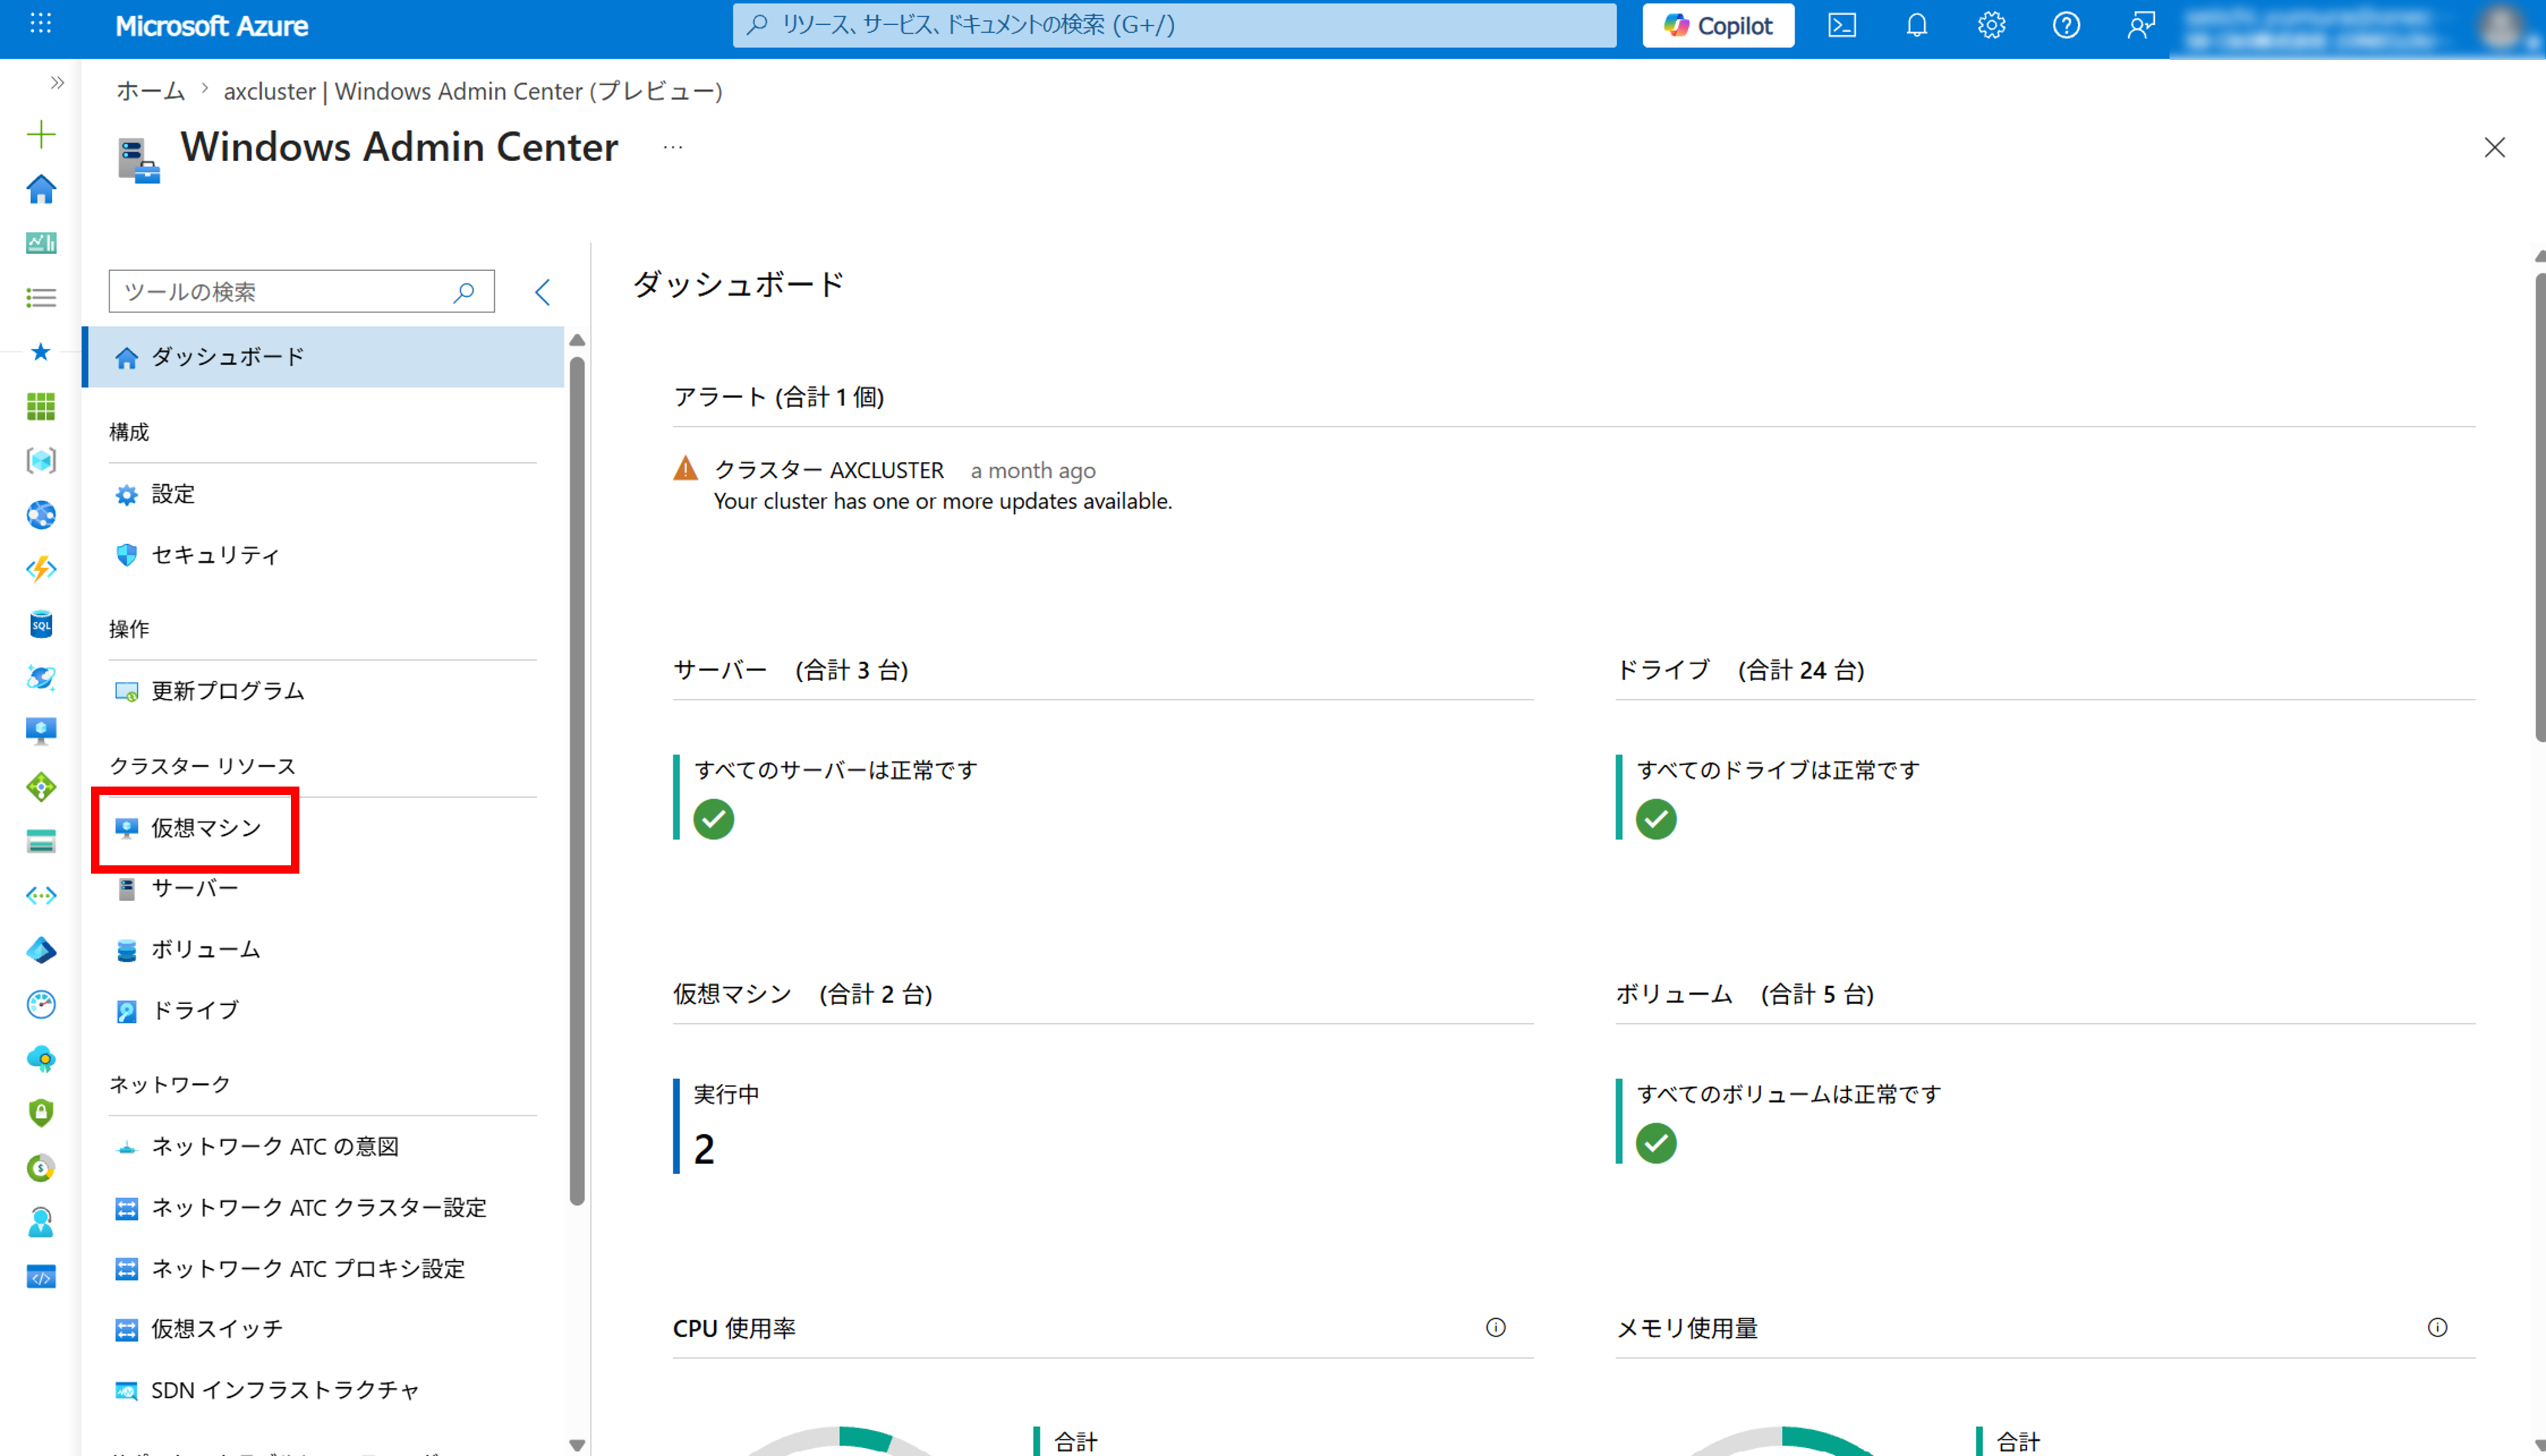Open Virtual networks icon in sidebar
2546x1456 pixels.
pyautogui.click(x=41, y=896)
